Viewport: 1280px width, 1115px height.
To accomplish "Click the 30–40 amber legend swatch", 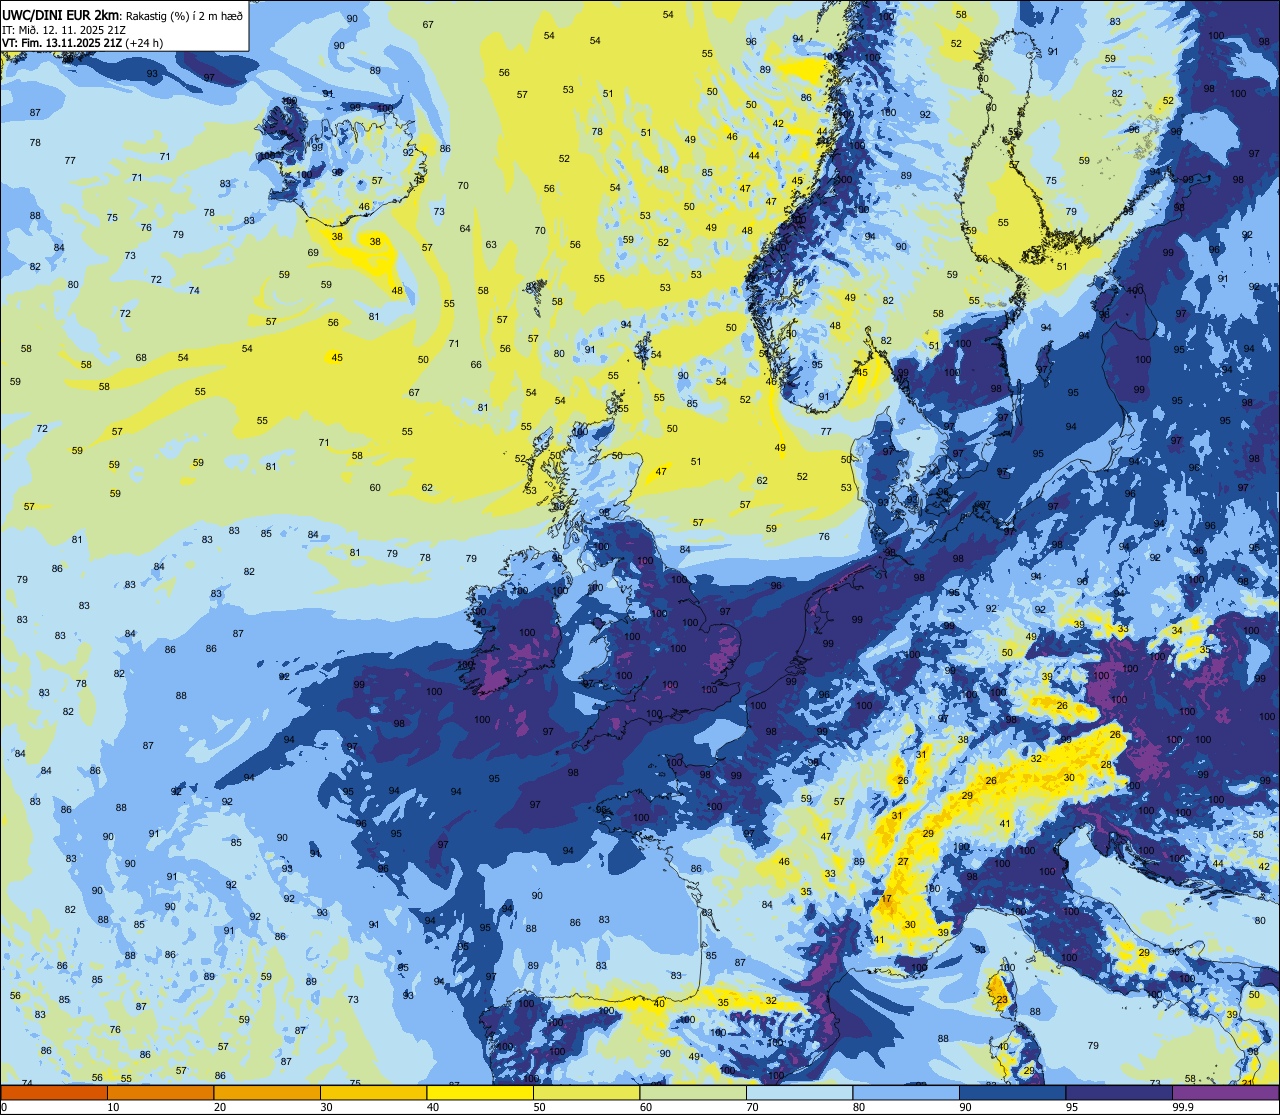I will [373, 1092].
